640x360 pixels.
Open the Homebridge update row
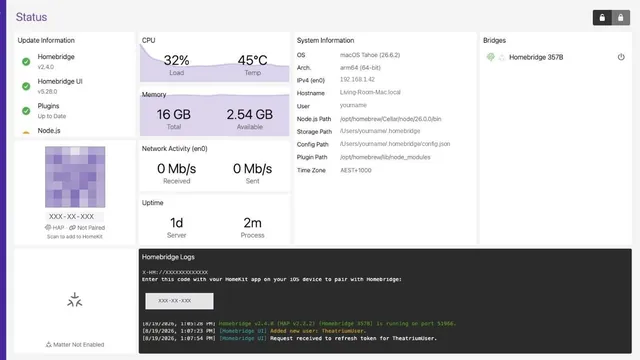pyautogui.click(x=74, y=61)
